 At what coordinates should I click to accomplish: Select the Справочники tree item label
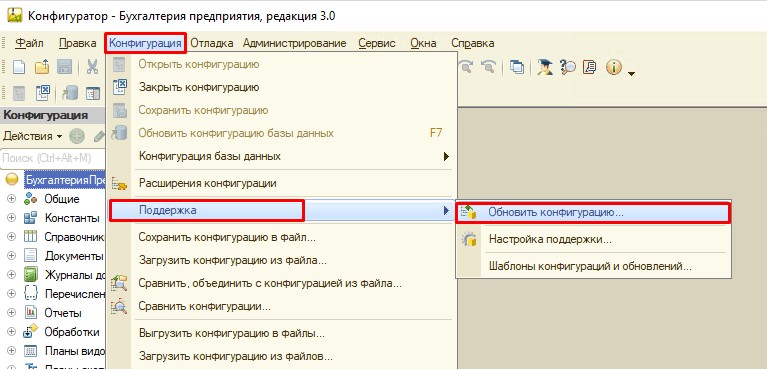74,237
